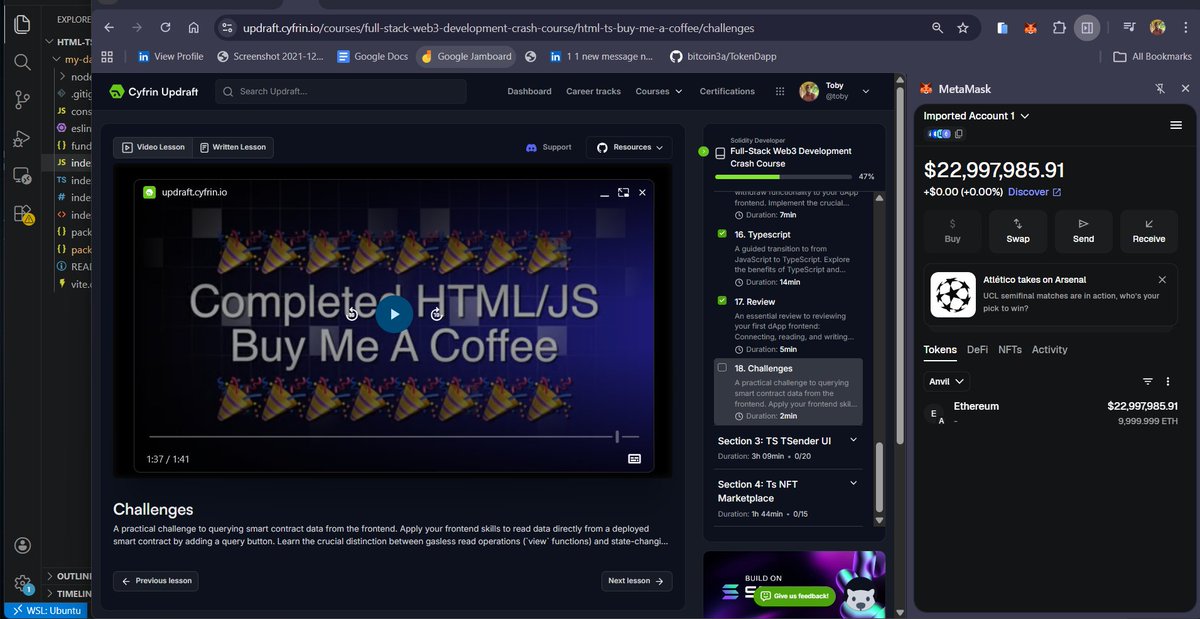Skip forward with forward-skip icon
The height and width of the screenshot is (619, 1200).
pos(437,314)
